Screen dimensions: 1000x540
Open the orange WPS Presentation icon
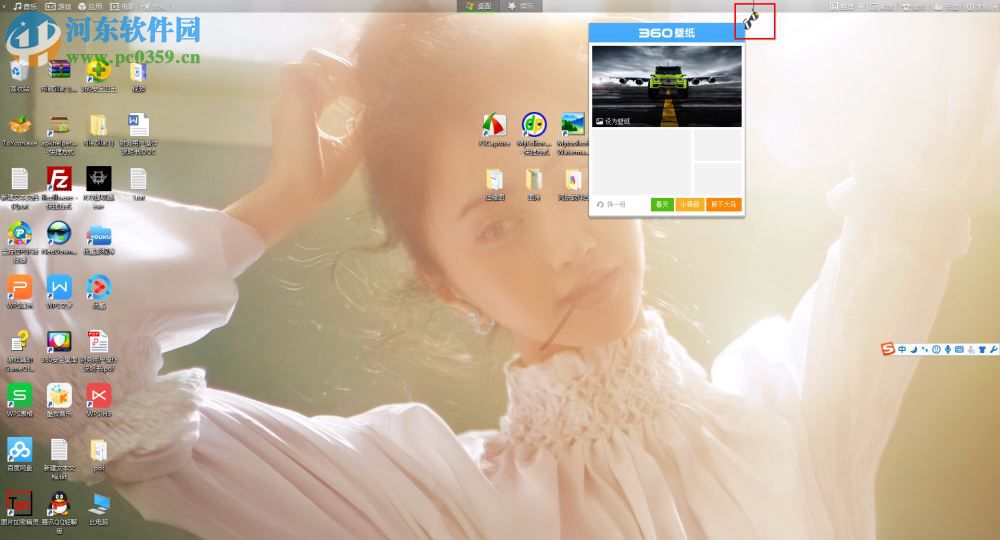tap(19, 288)
